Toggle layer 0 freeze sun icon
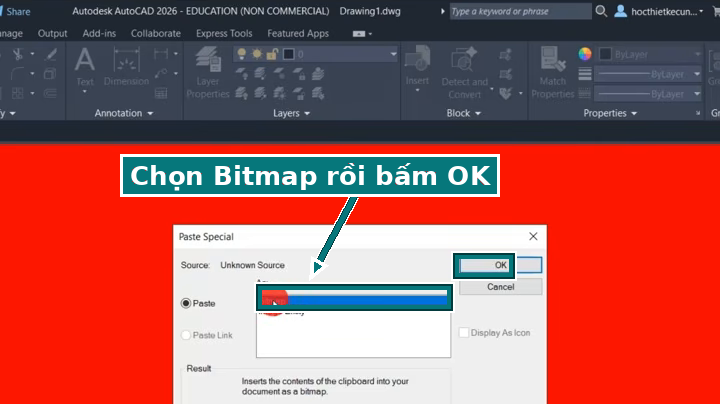This screenshot has height=404, width=720. 257,54
